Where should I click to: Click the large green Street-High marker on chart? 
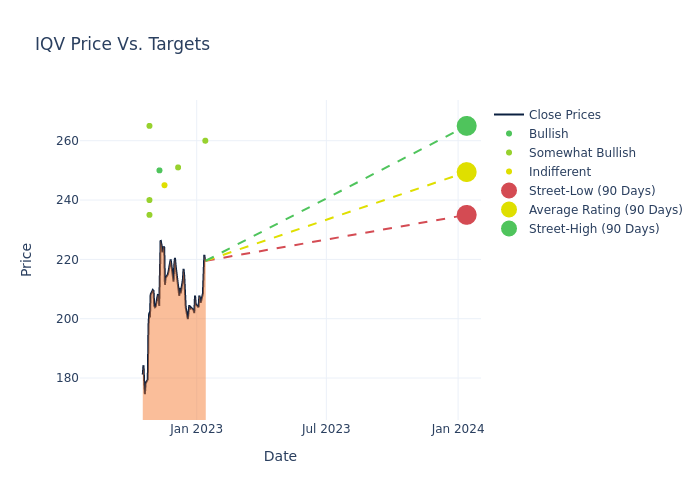(466, 126)
